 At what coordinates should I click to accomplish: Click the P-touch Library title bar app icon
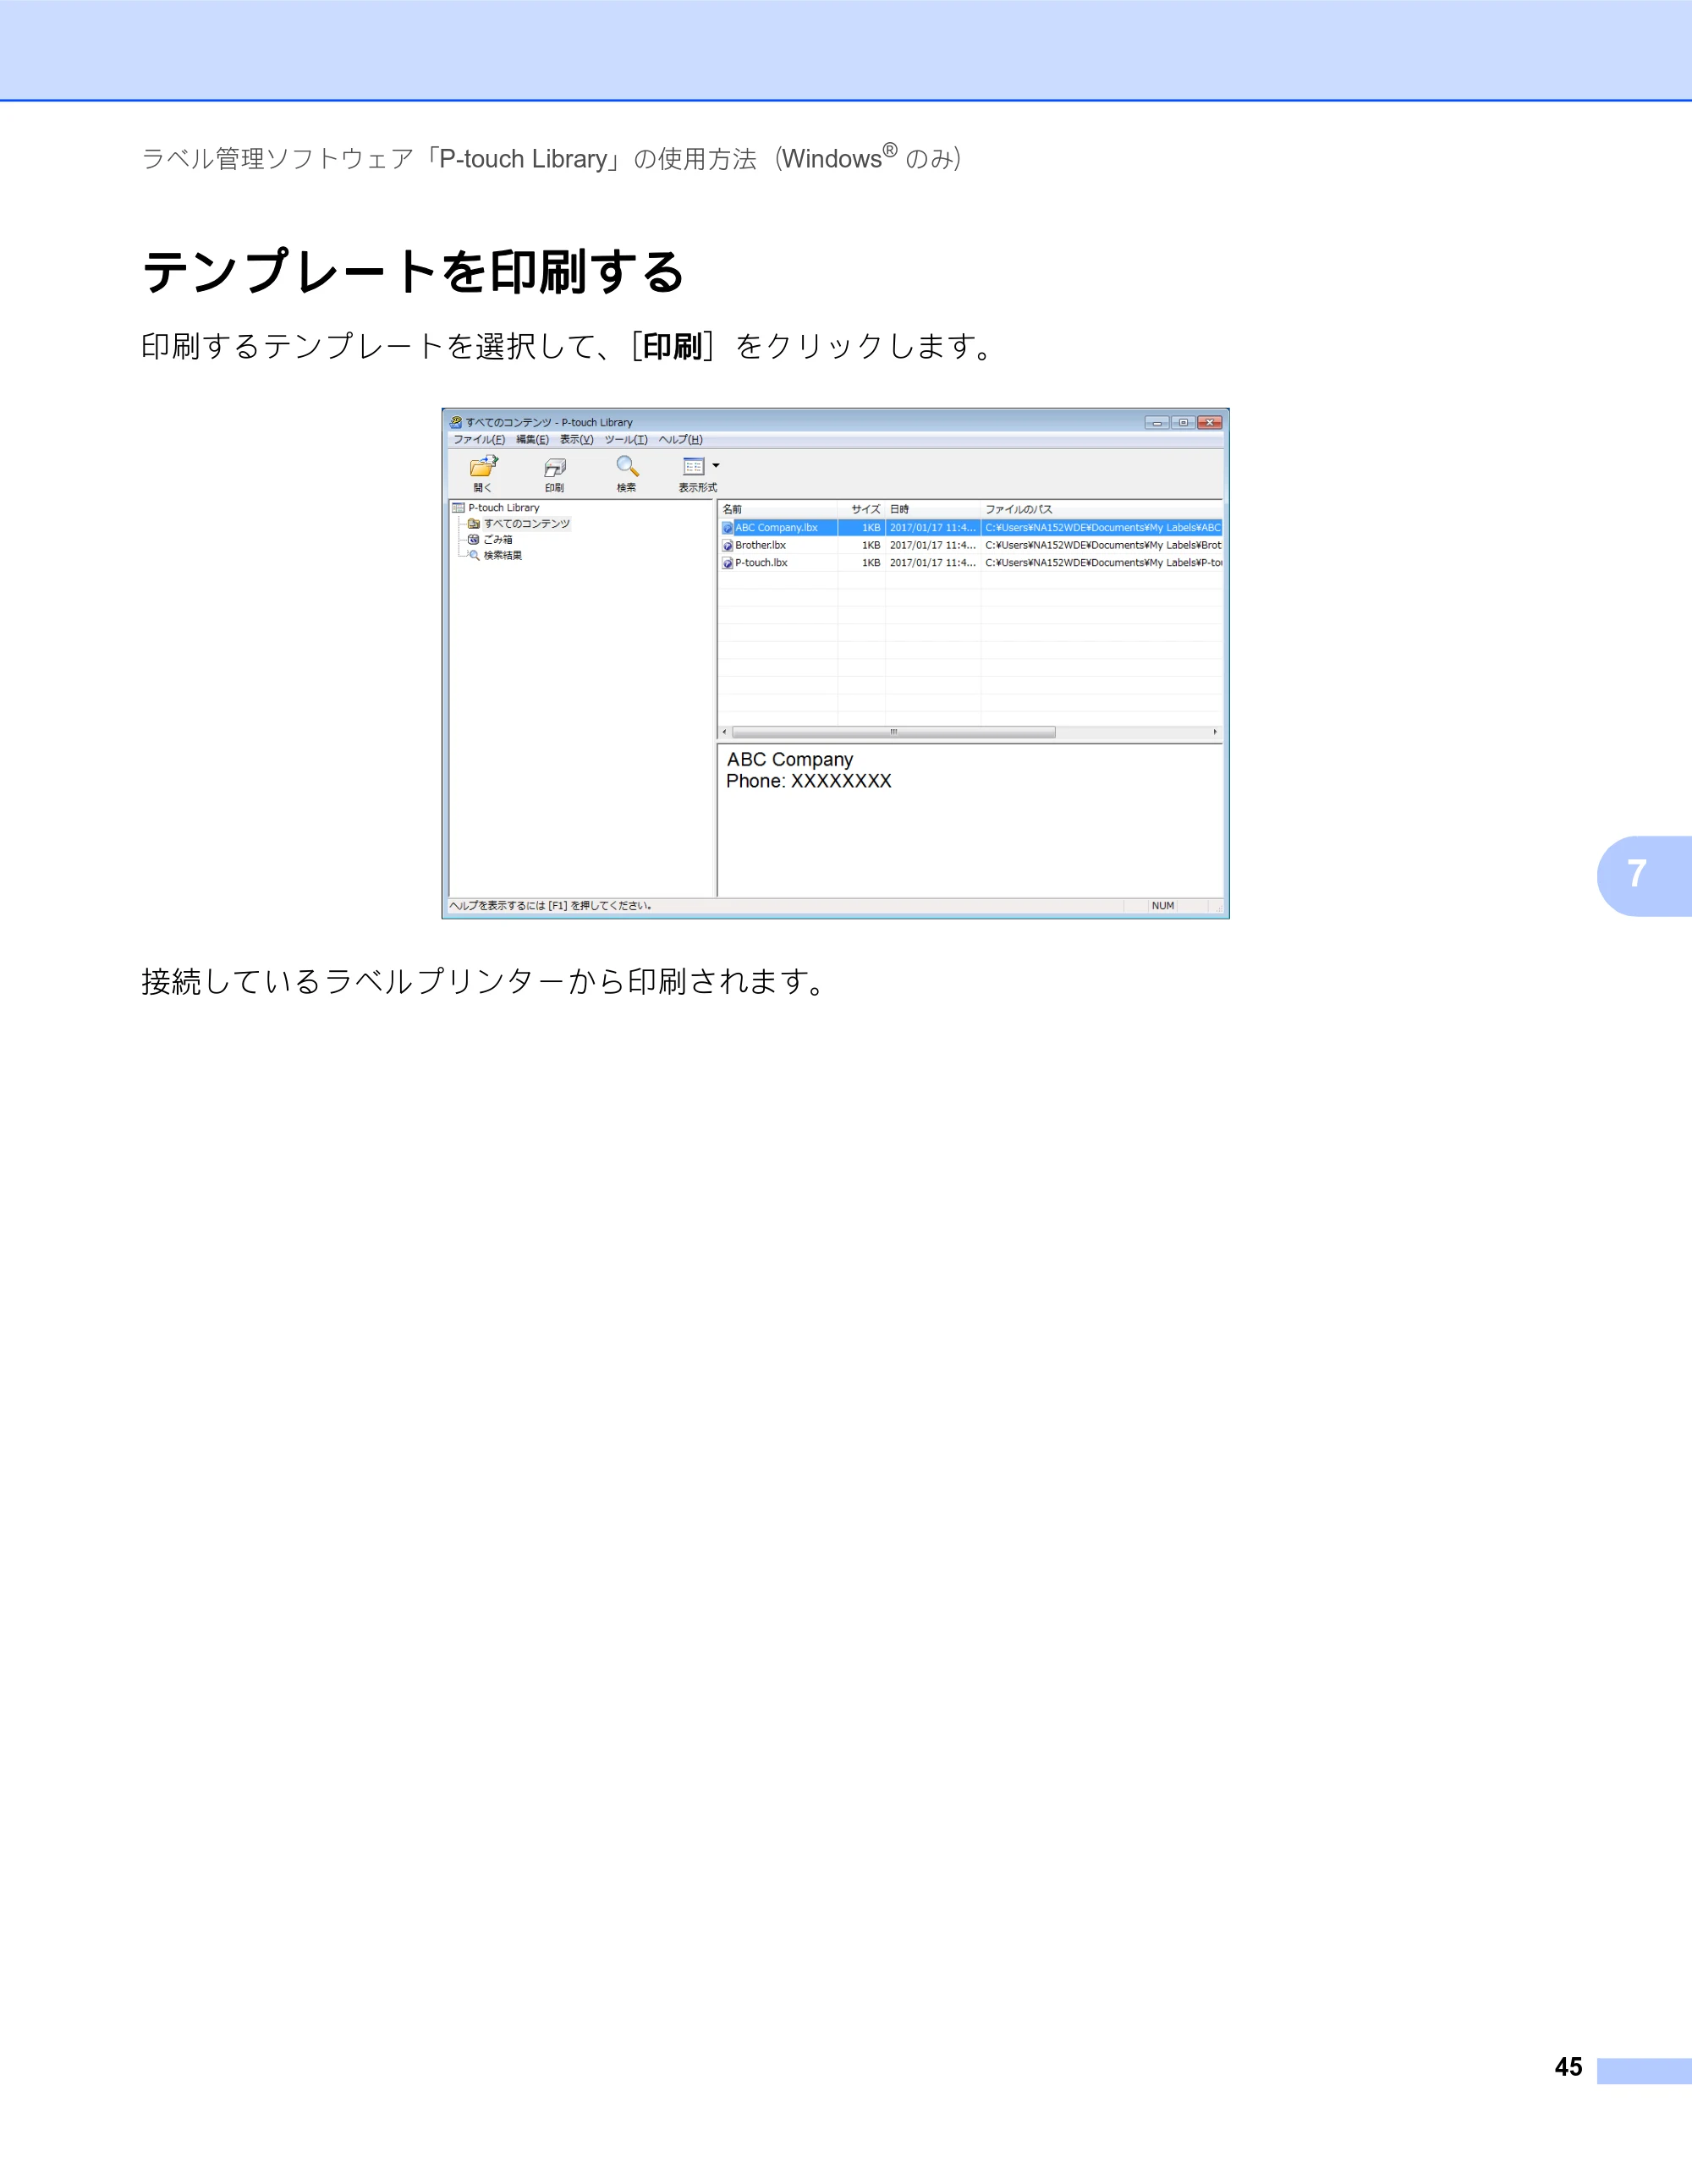(x=456, y=423)
